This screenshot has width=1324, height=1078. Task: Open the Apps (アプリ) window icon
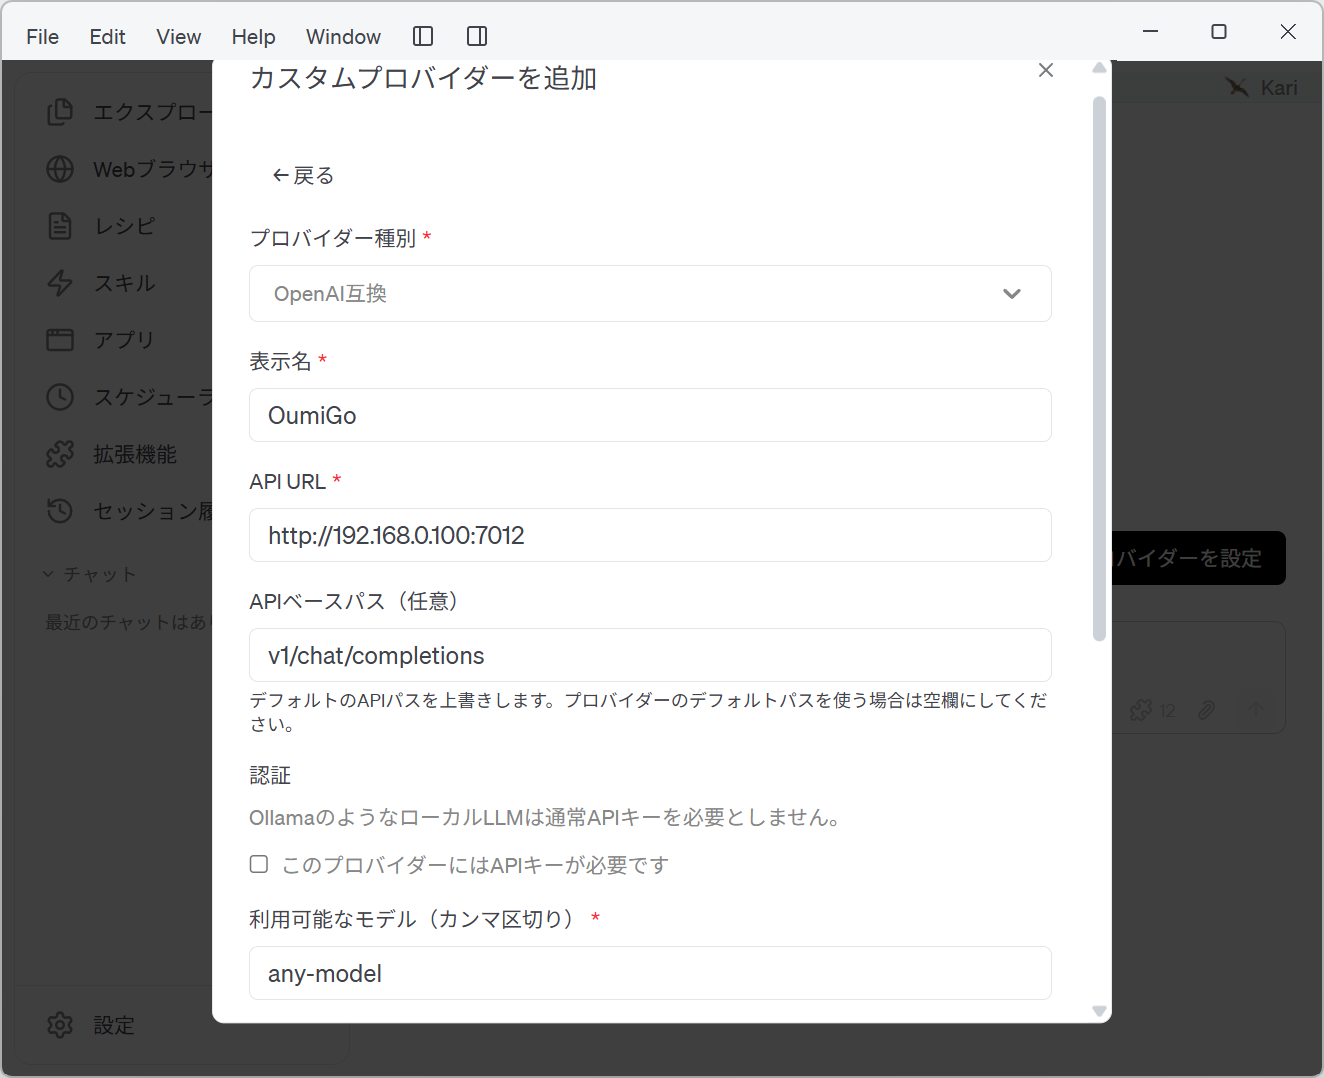(x=60, y=340)
